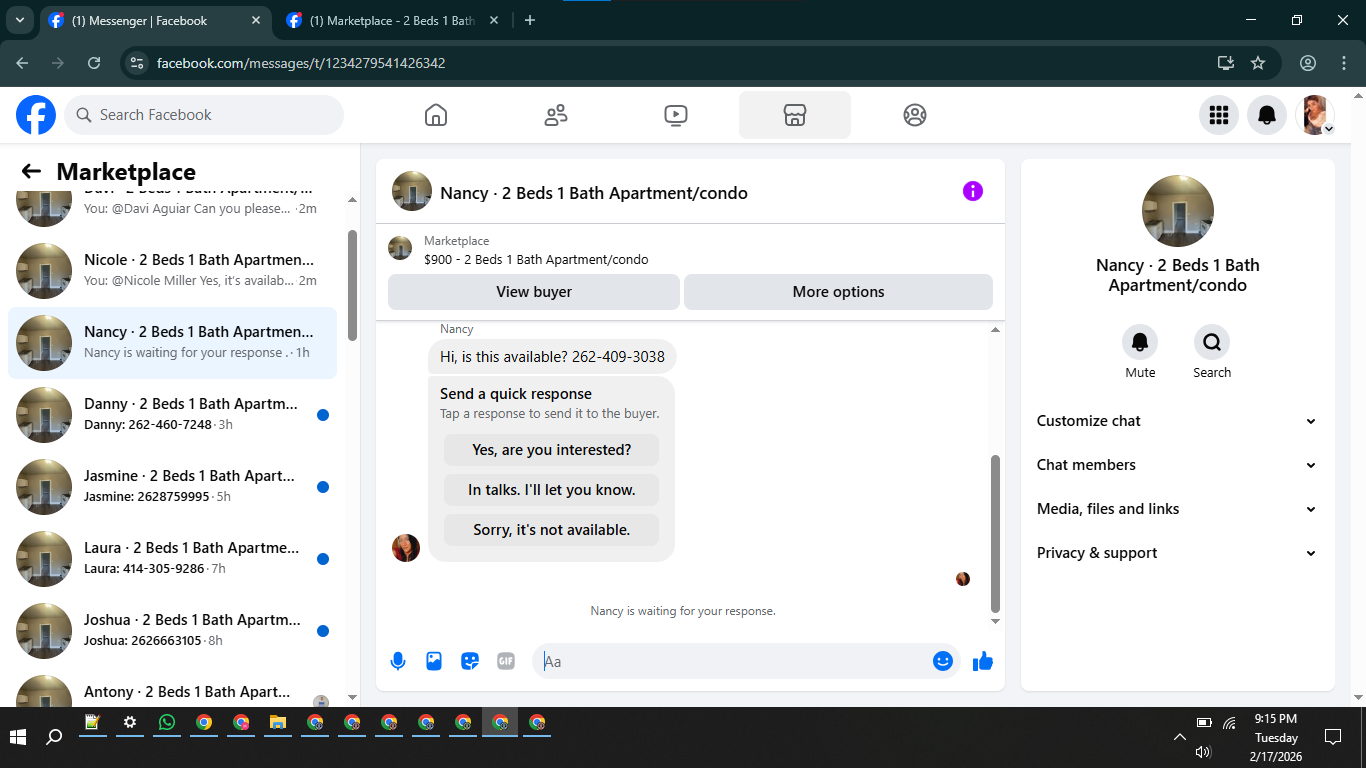
Task: Open the Video icon in top navigation
Action: pyautogui.click(x=676, y=115)
